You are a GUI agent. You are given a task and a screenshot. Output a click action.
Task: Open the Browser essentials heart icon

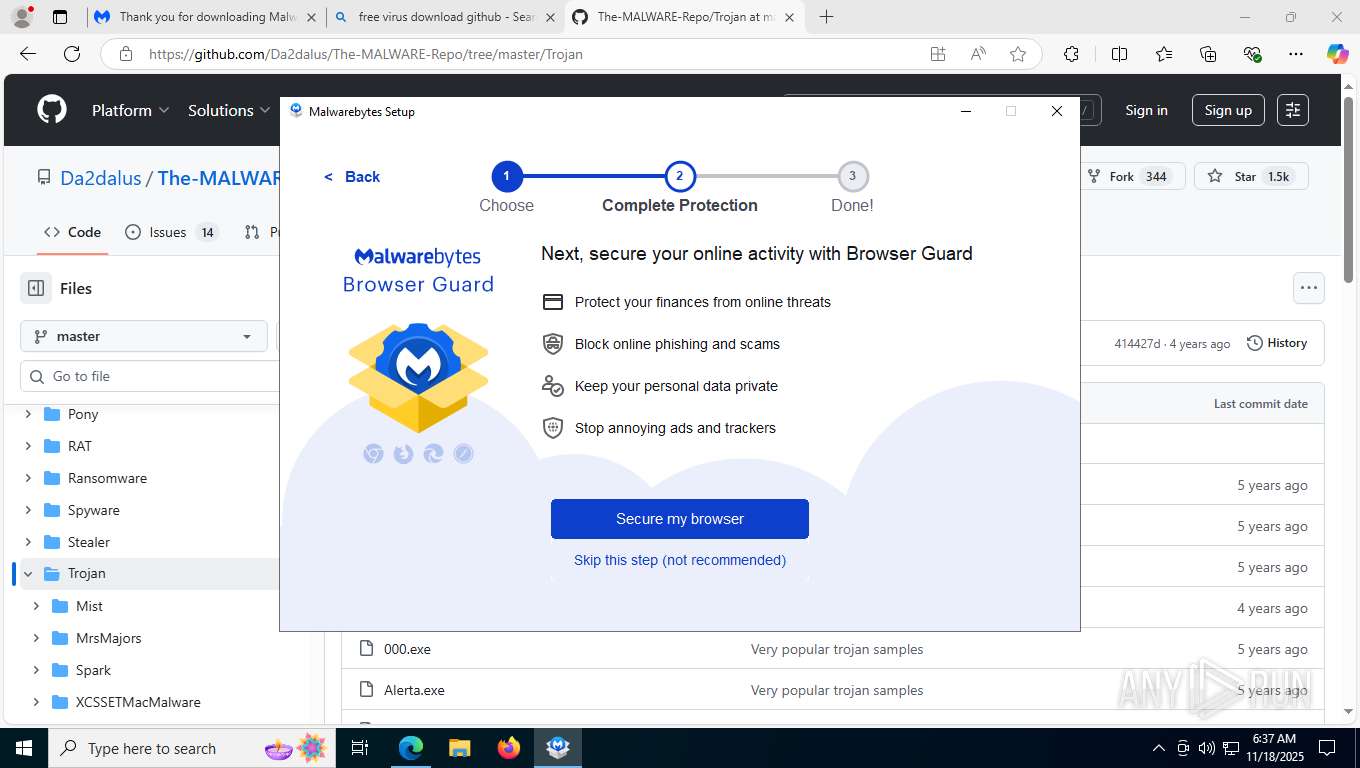coord(1252,54)
